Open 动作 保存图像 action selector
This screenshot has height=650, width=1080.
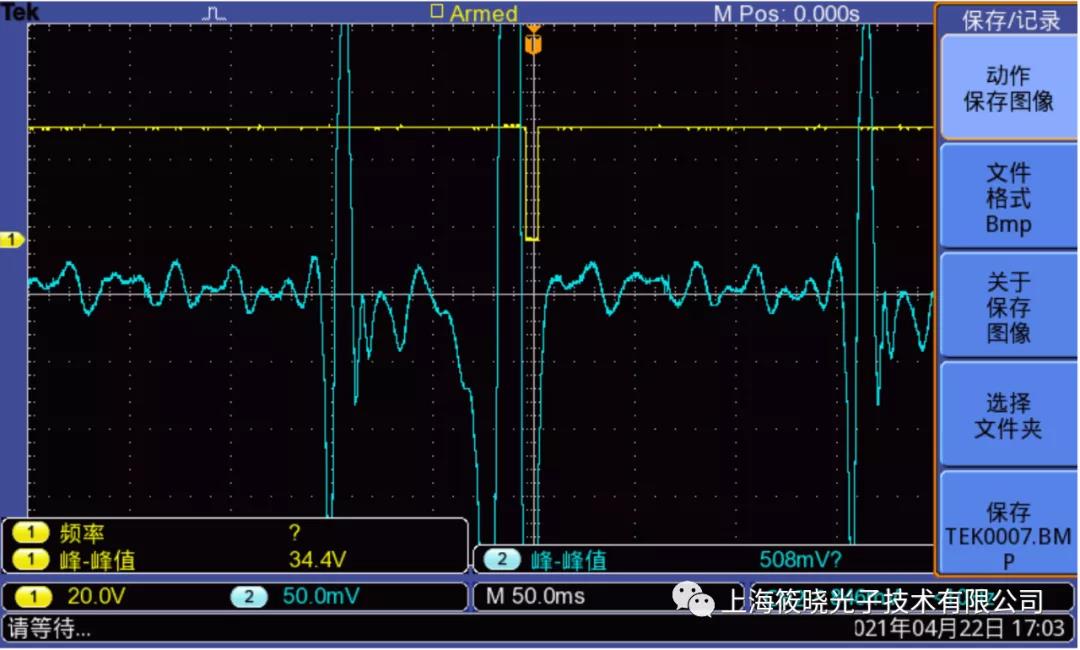point(1007,88)
